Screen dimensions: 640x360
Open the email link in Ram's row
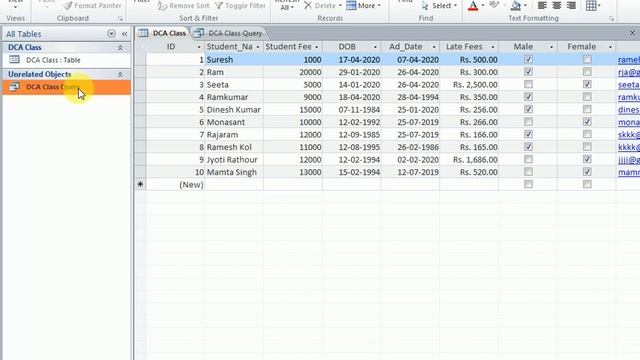click(629, 73)
